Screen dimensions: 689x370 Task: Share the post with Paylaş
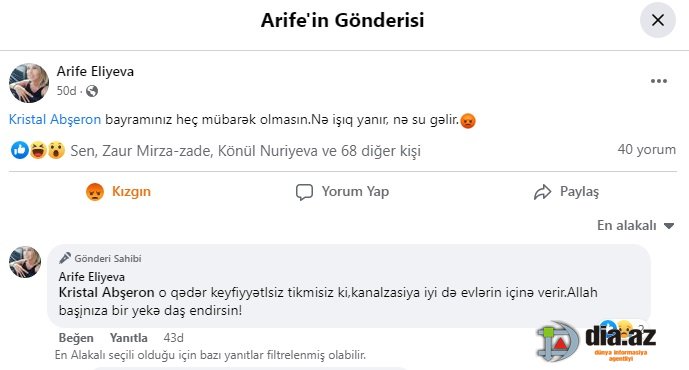[x=566, y=192]
